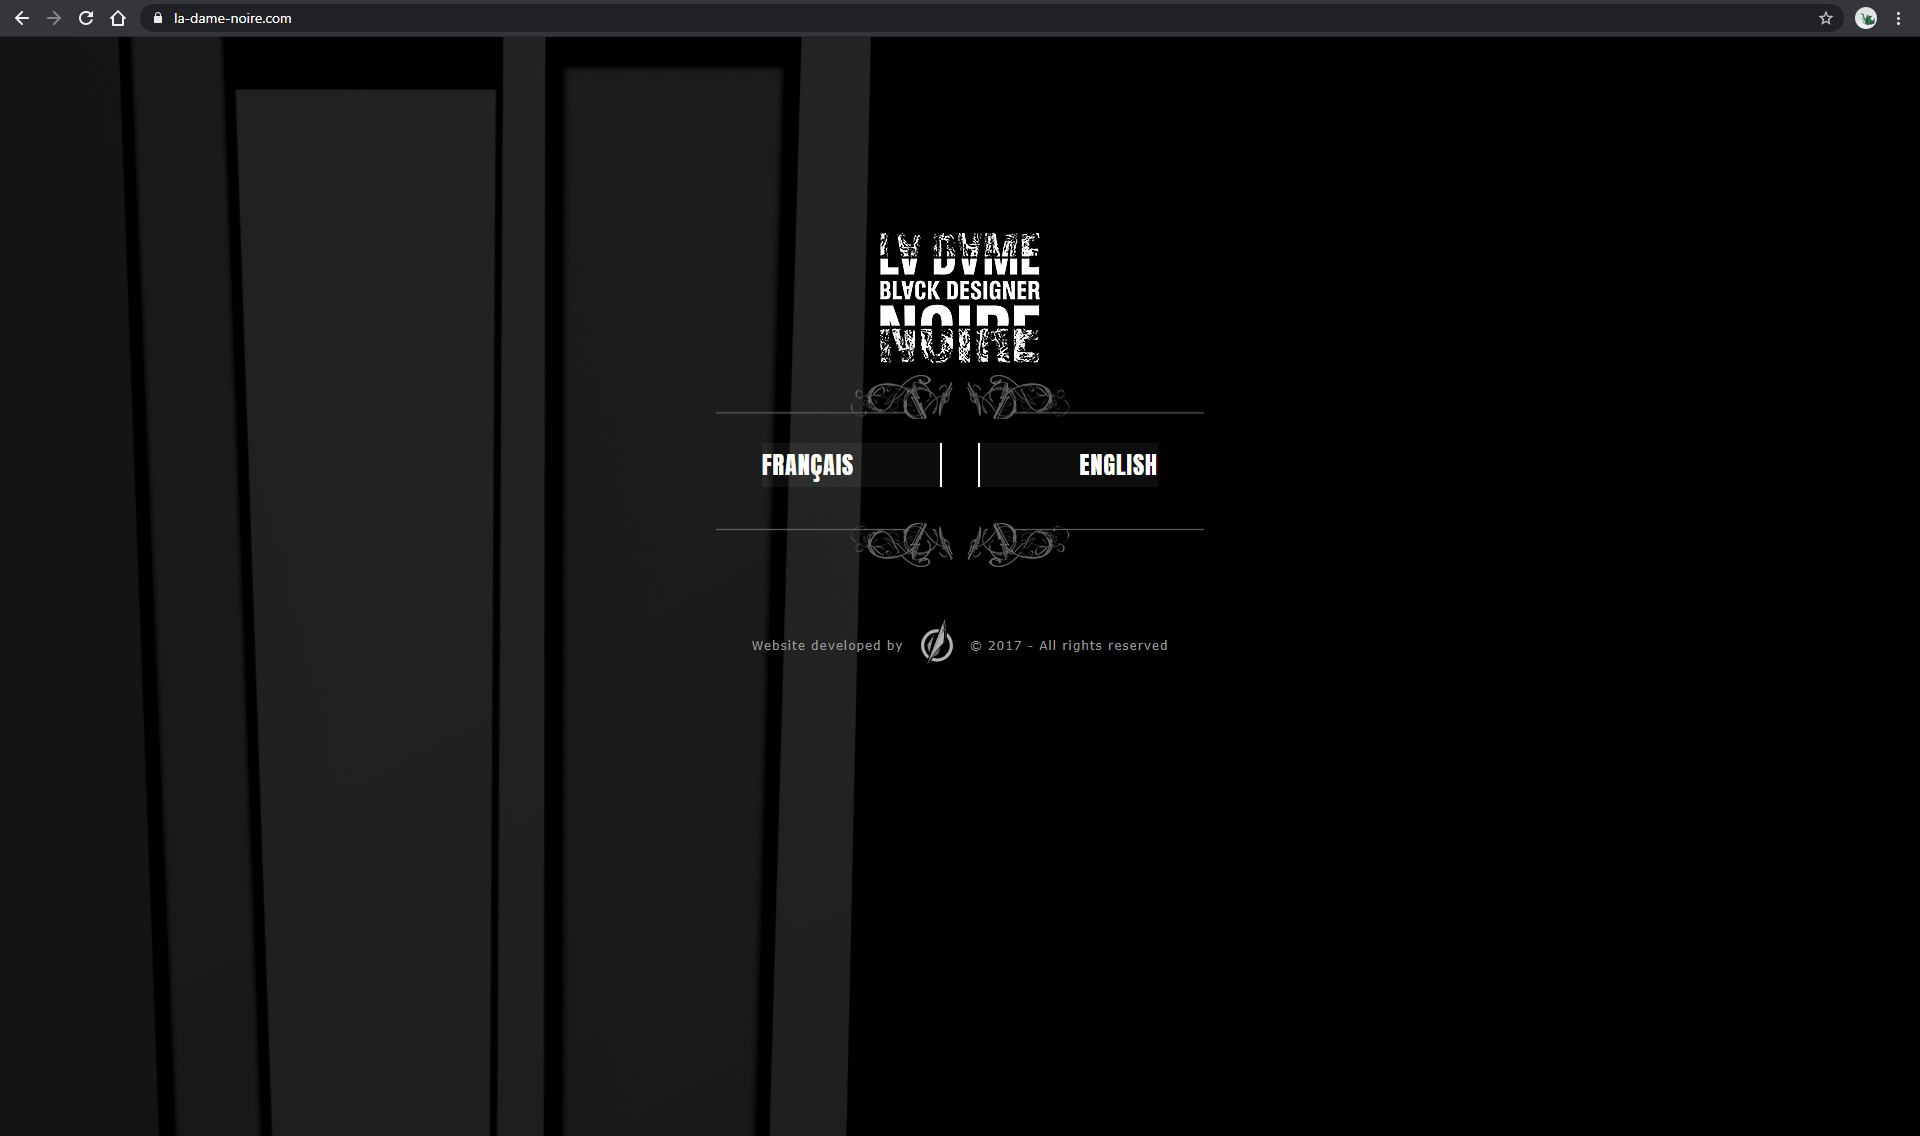
Task: Click the decorative floral divider icon top
Action: [960, 398]
